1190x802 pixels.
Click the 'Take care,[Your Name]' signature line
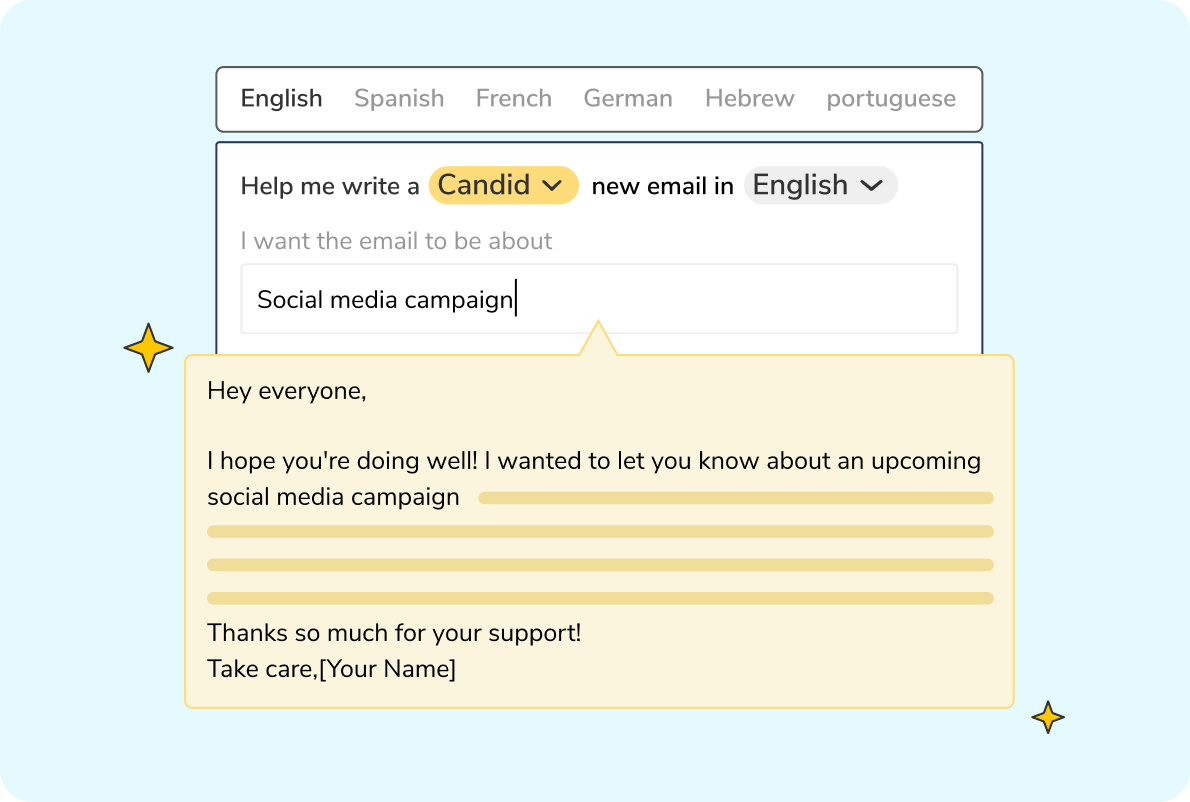(331, 669)
